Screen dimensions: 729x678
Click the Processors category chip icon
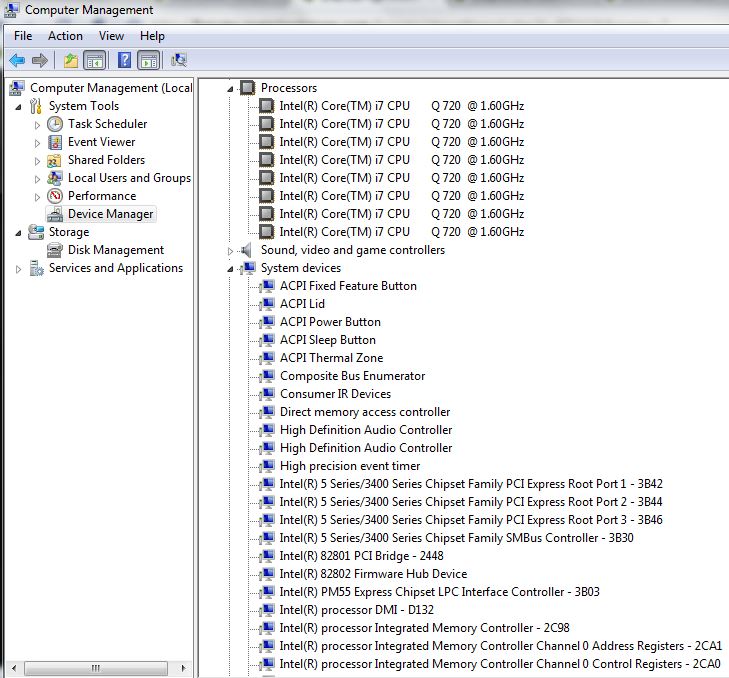247,88
